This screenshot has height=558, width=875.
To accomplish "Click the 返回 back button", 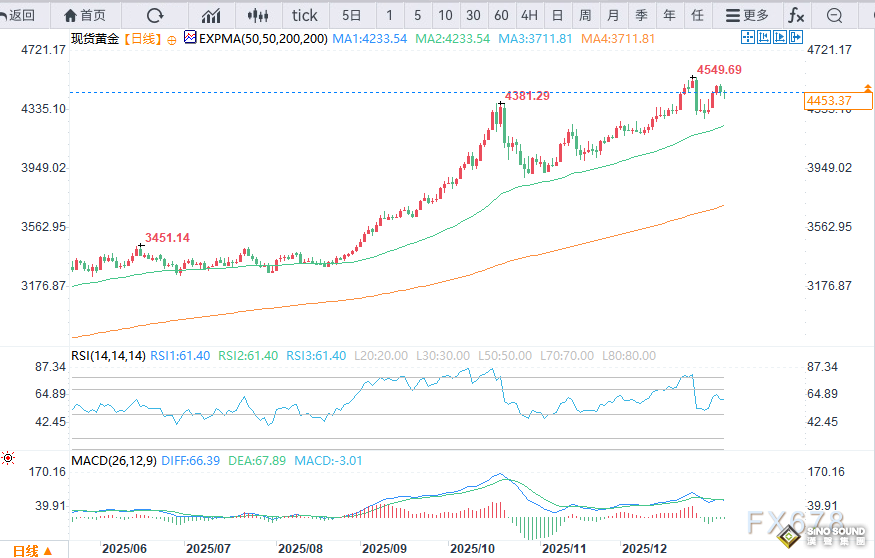I will [x=20, y=15].
